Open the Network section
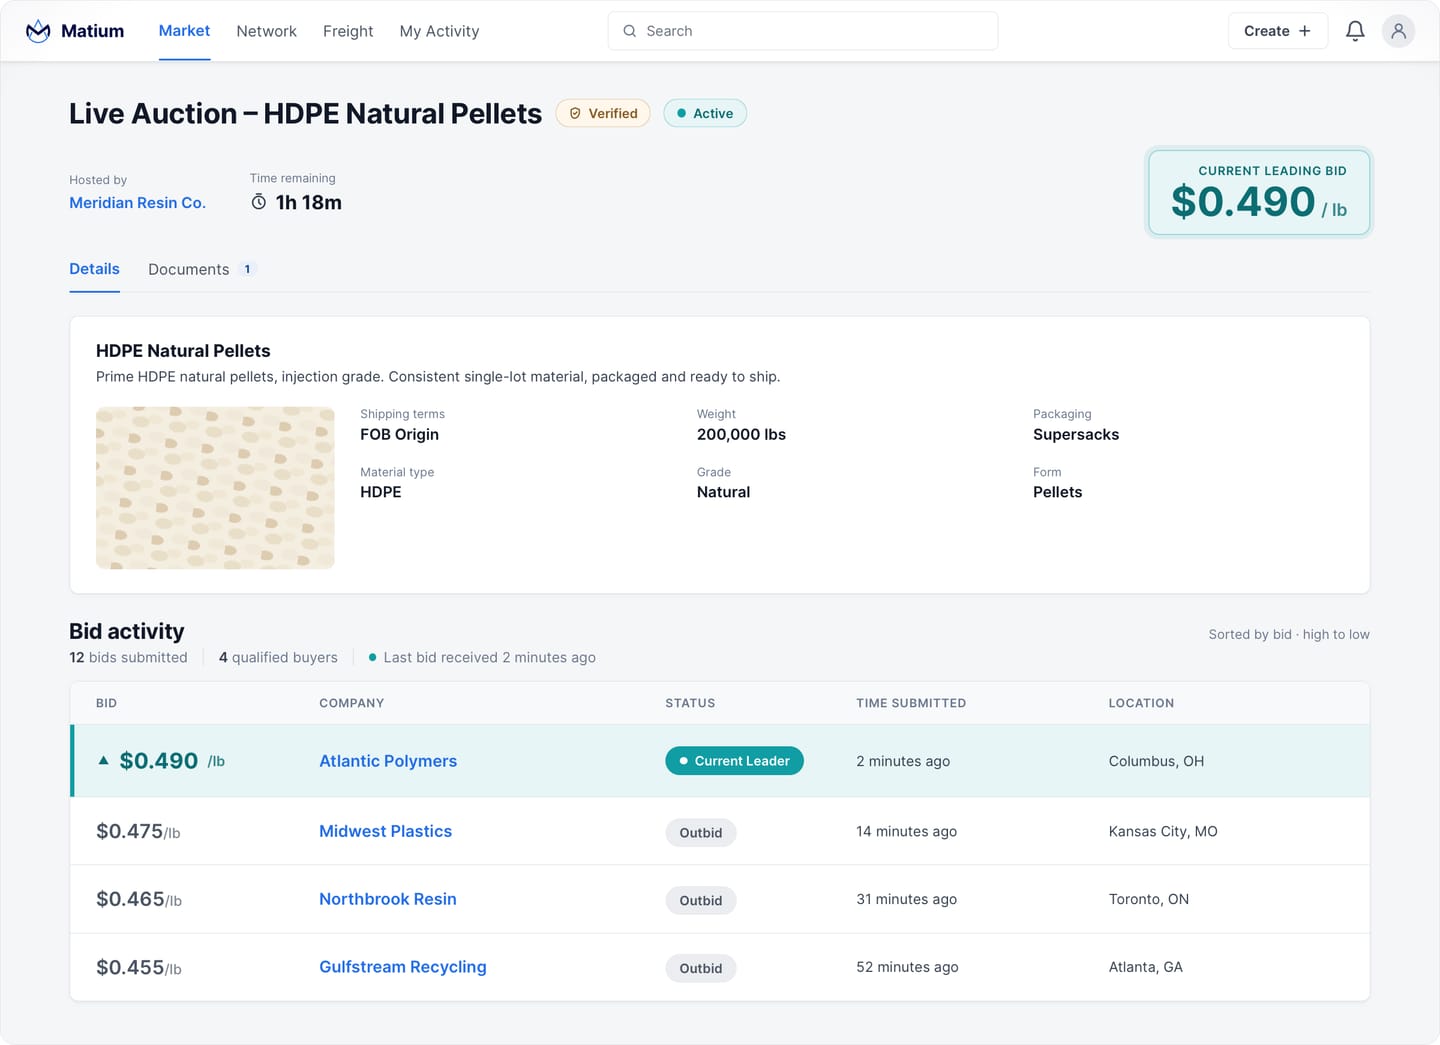This screenshot has height=1045, width=1440. pyautogui.click(x=266, y=31)
